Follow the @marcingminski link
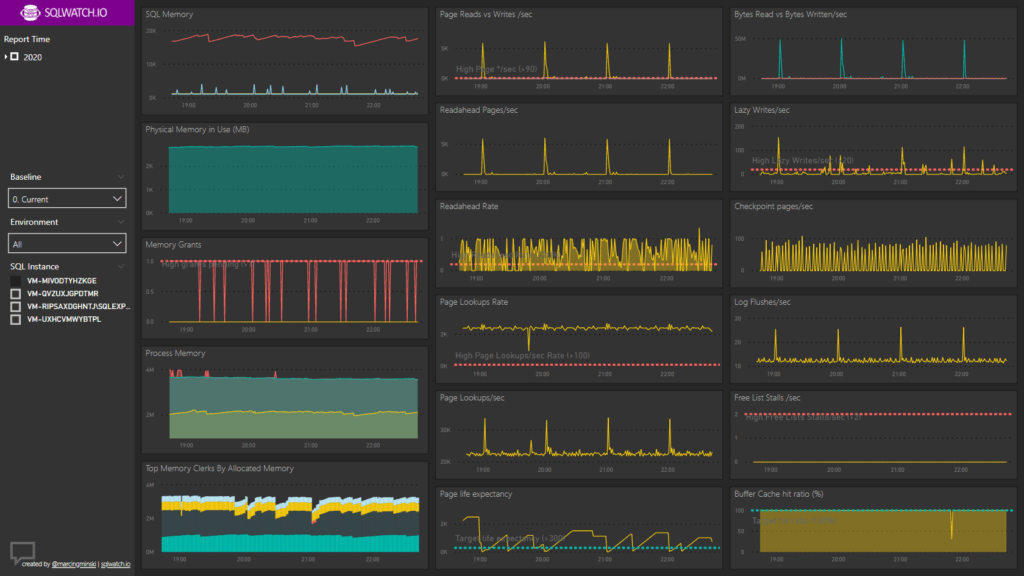Screen dimensions: 1024x576 coord(74,564)
